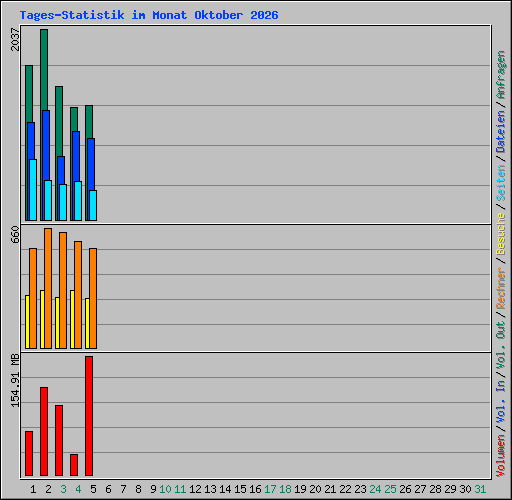Viewport: 512px width, 500px height.
Task: Click the 'Anfragen' legend label
Action: pos(501,75)
